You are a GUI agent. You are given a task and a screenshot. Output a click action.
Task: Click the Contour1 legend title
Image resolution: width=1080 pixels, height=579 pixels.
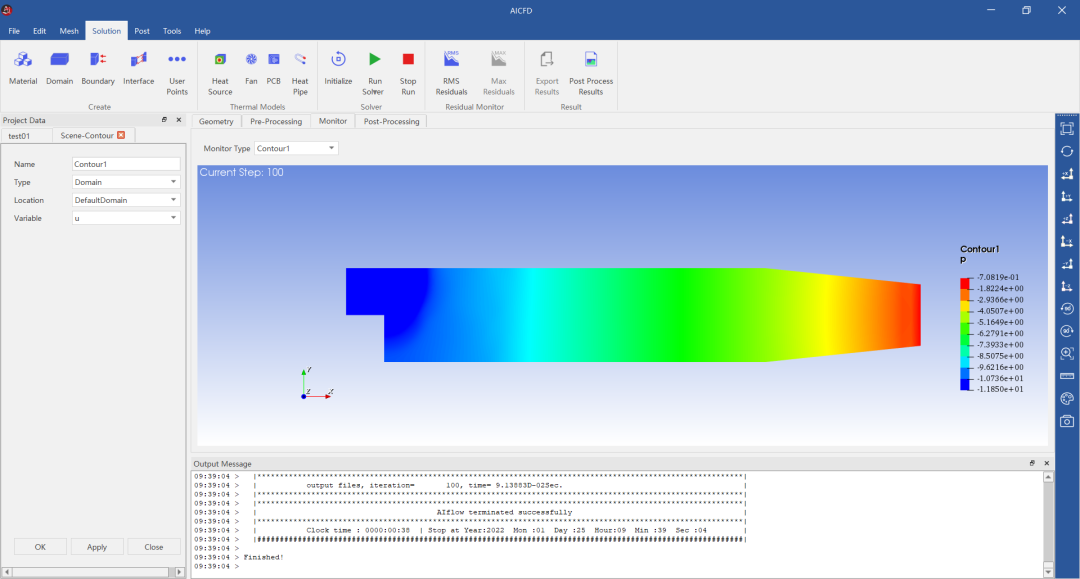coord(979,249)
